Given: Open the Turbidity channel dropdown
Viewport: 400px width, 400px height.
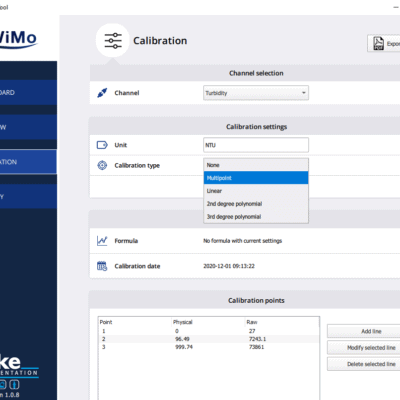Looking at the screenshot, I should click(256, 93).
